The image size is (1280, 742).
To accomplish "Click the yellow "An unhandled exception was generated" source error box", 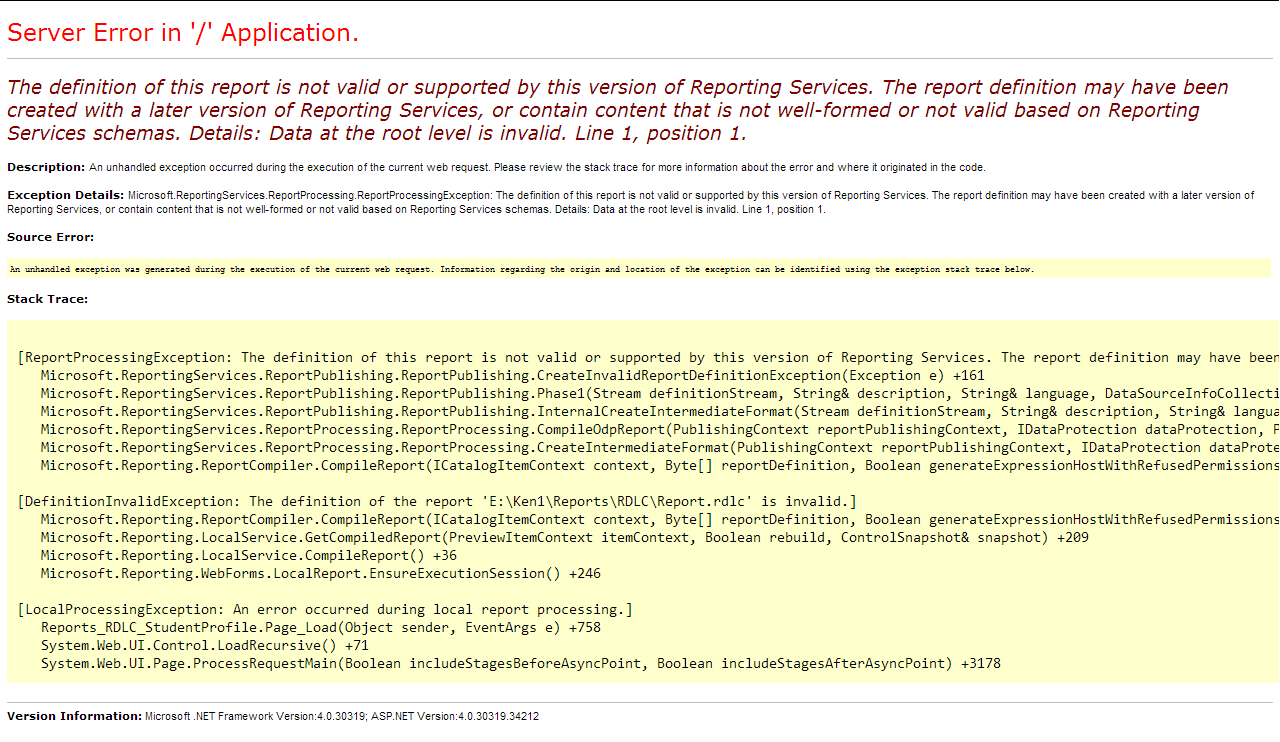I will (x=640, y=269).
